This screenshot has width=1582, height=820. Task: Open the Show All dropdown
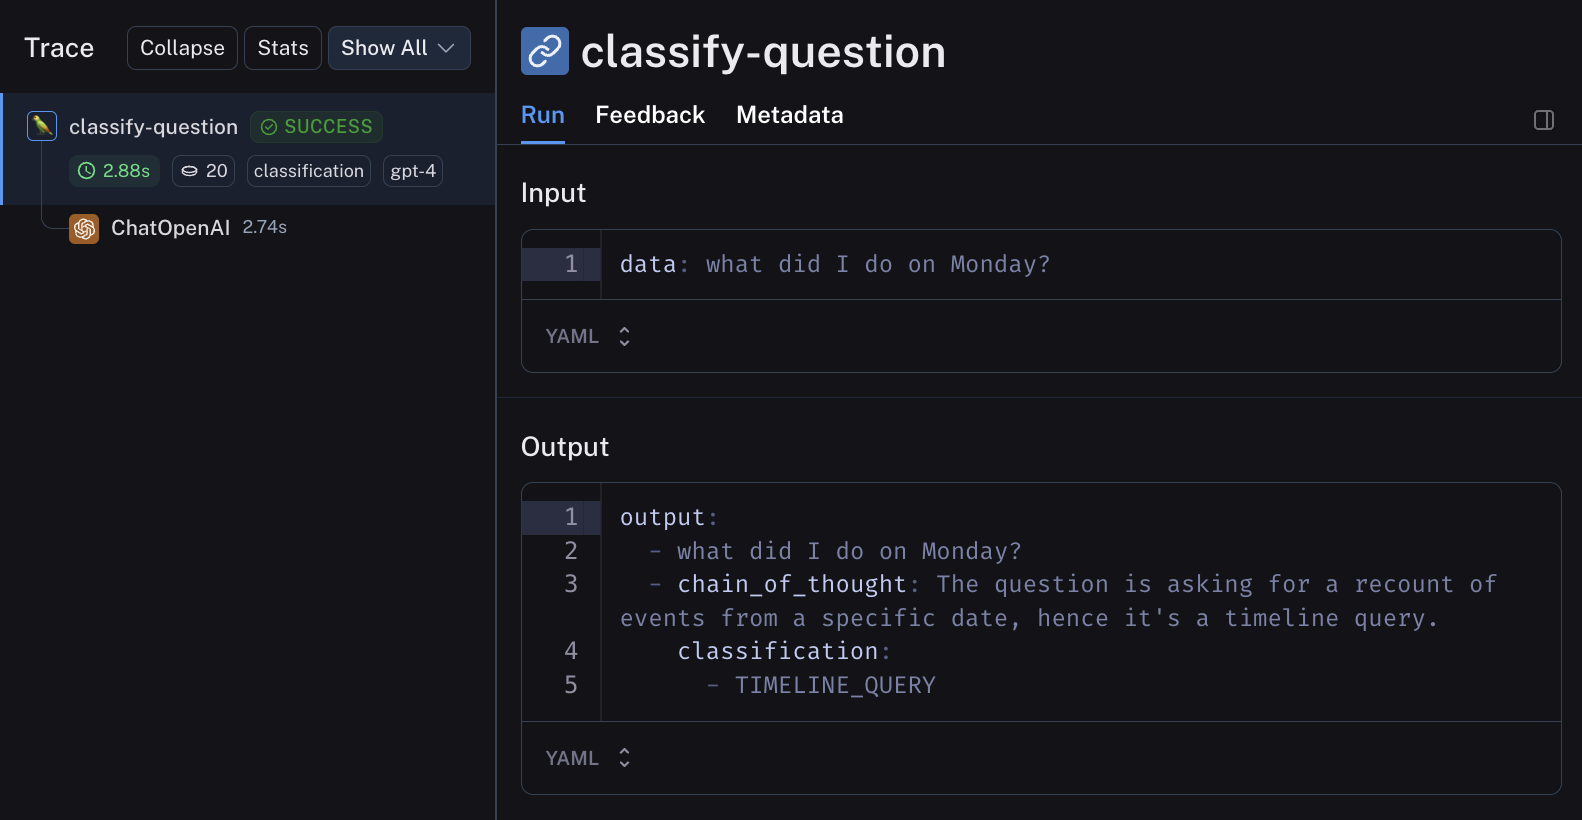(x=398, y=48)
